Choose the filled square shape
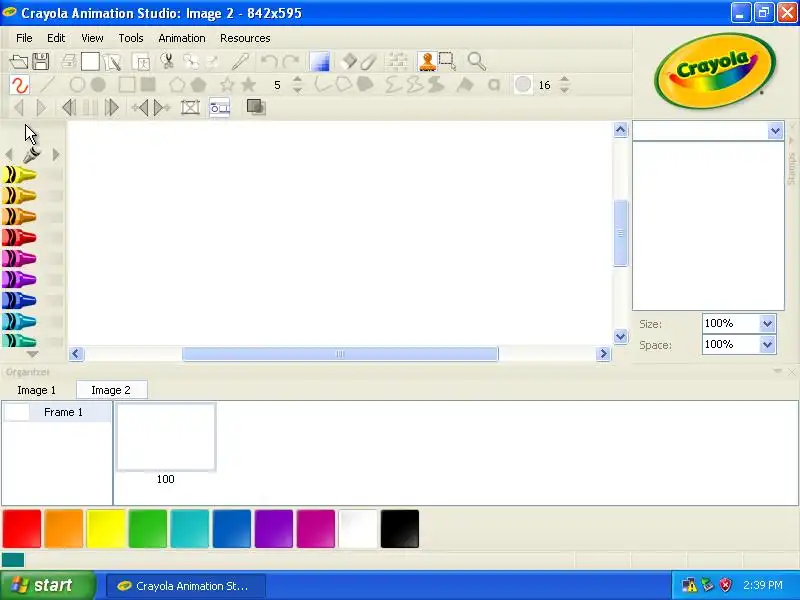Image resolution: width=800 pixels, height=600 pixels. click(x=148, y=85)
